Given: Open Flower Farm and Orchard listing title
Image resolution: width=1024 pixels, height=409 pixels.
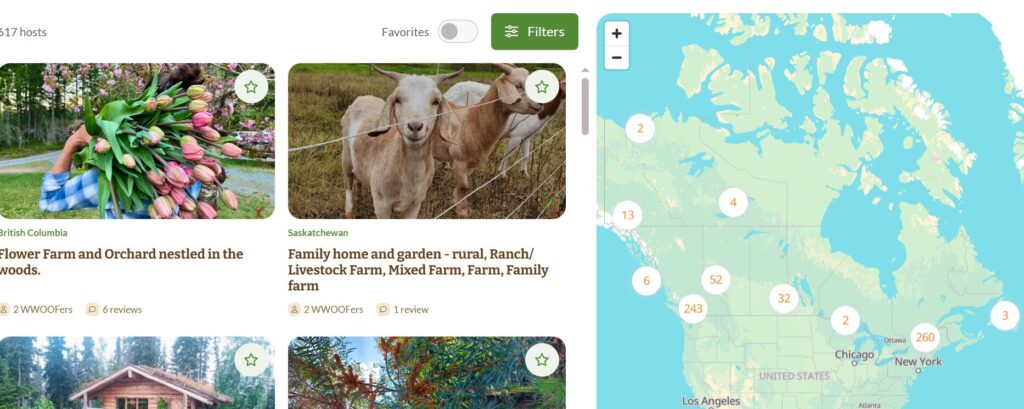Looking at the screenshot, I should point(120,262).
